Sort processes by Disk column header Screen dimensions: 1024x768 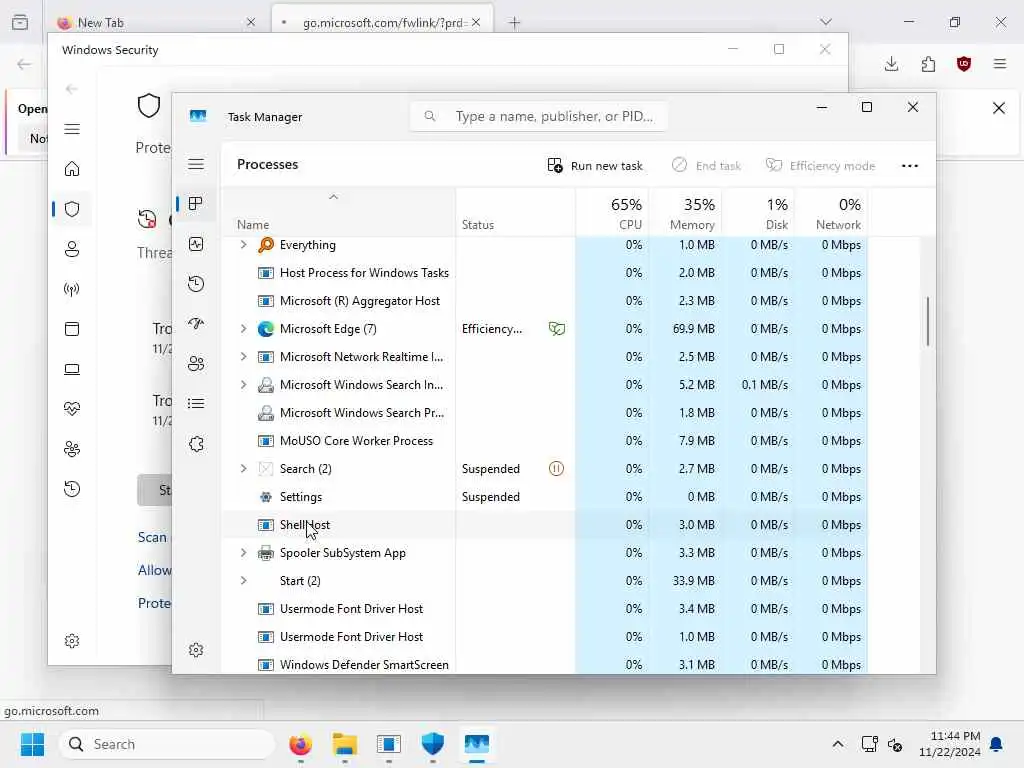click(x=758, y=212)
